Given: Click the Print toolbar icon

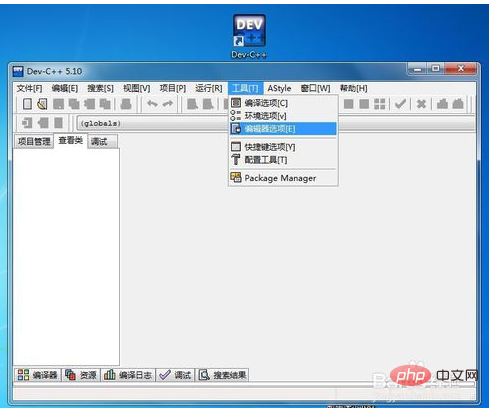Looking at the screenshot, I should click(126, 104).
